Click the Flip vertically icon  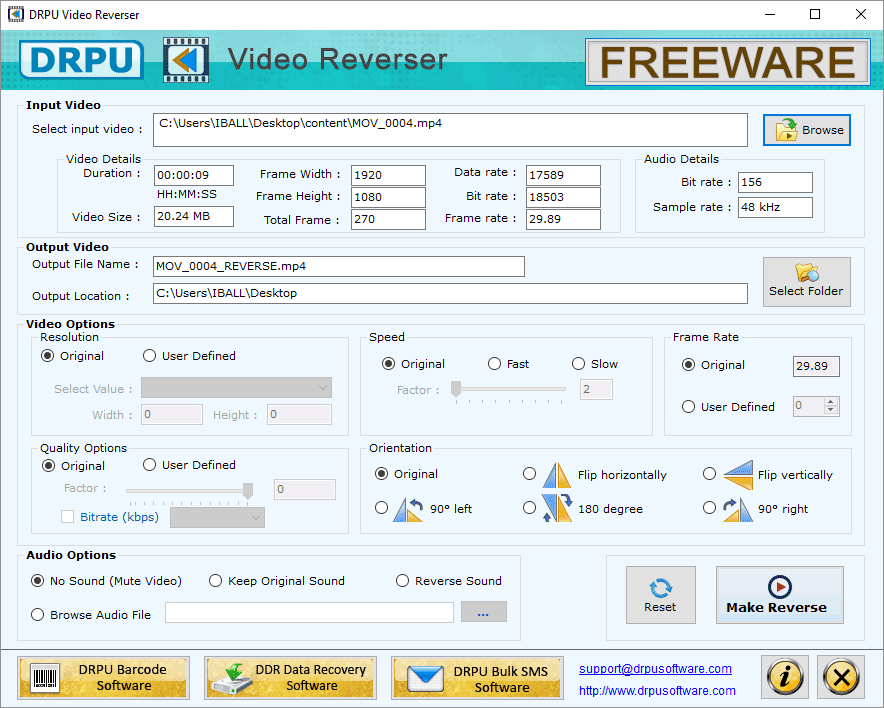737,475
